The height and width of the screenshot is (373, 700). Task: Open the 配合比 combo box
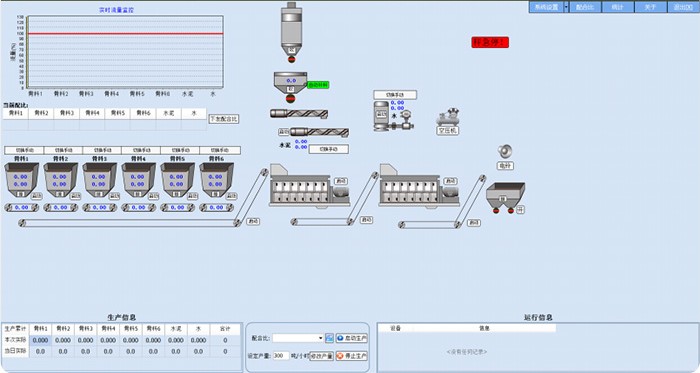click(x=298, y=338)
